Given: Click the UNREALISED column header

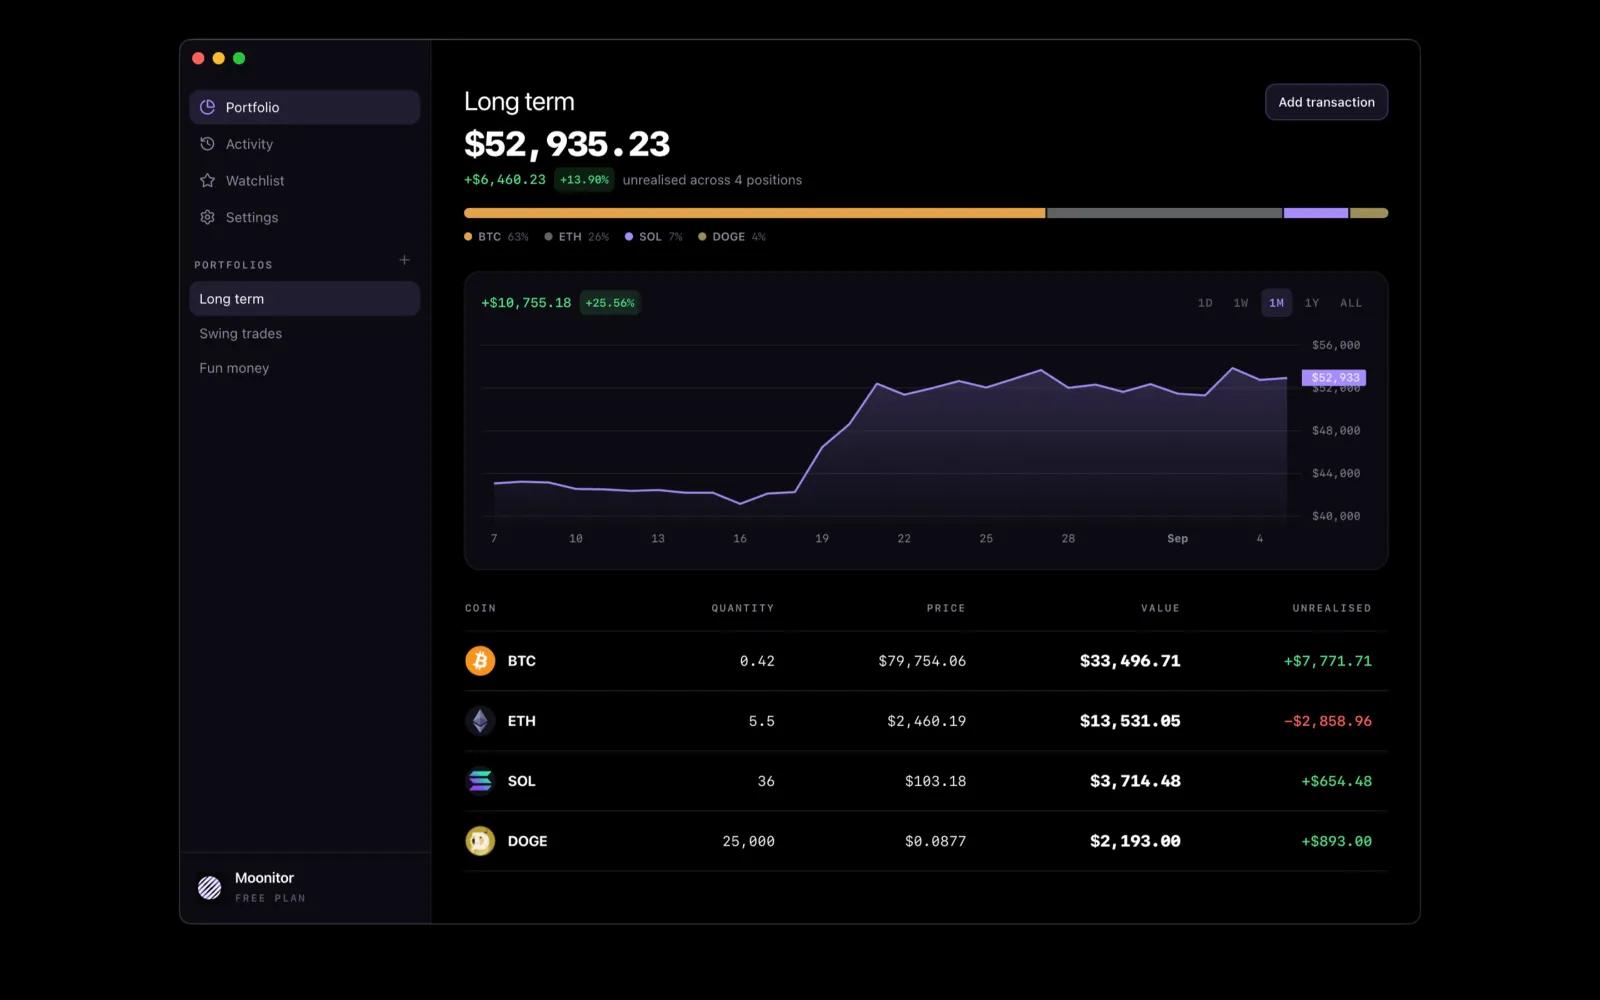Looking at the screenshot, I should tap(1332, 608).
